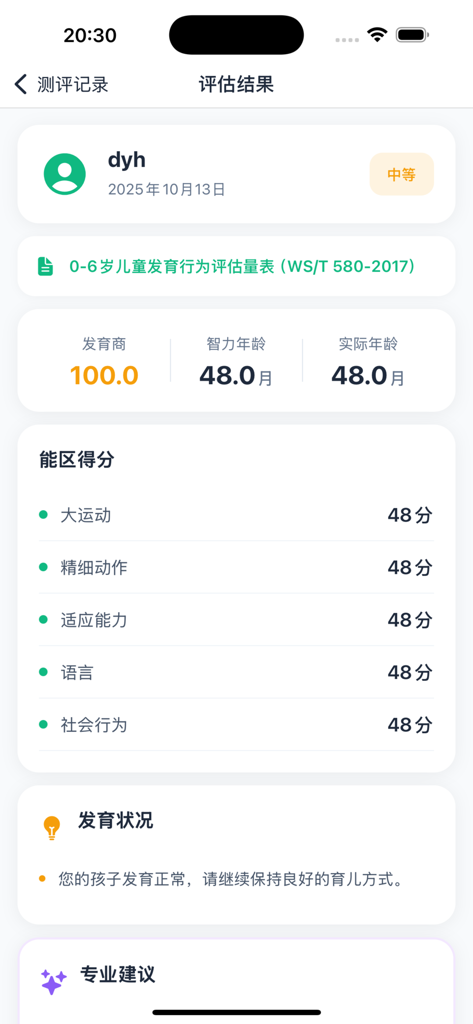The width and height of the screenshot is (473, 1024).
Task: Tap the green dot beside 大运动
Action: pos(44,515)
